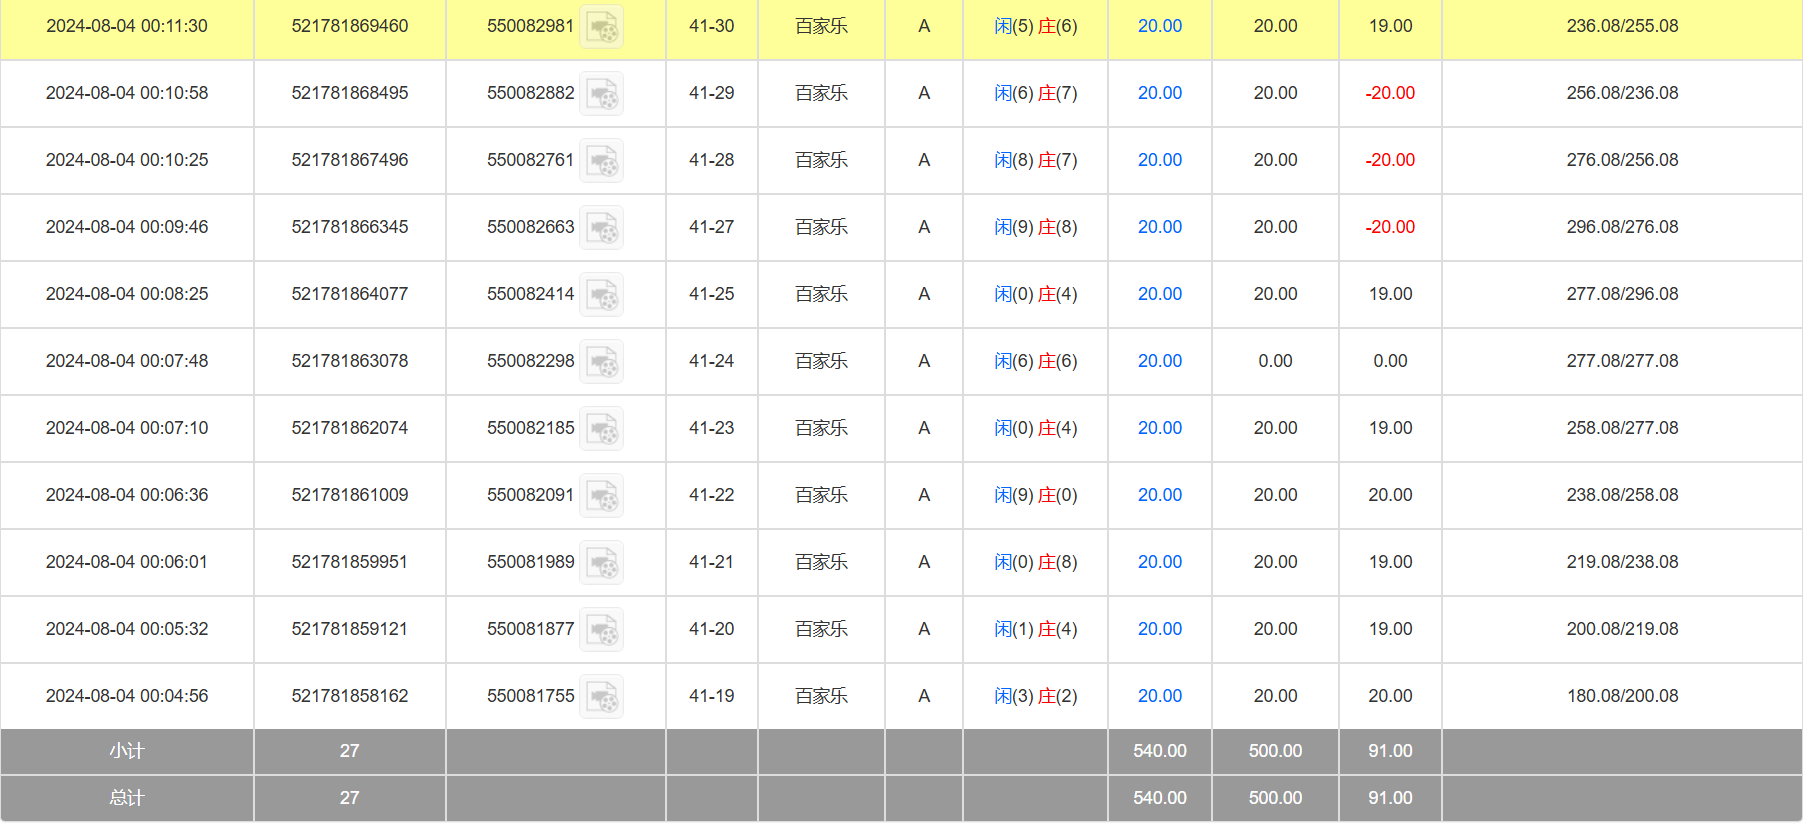The width and height of the screenshot is (1812, 828).
Task: Play recording icon for round 550082663
Action: 602,228
